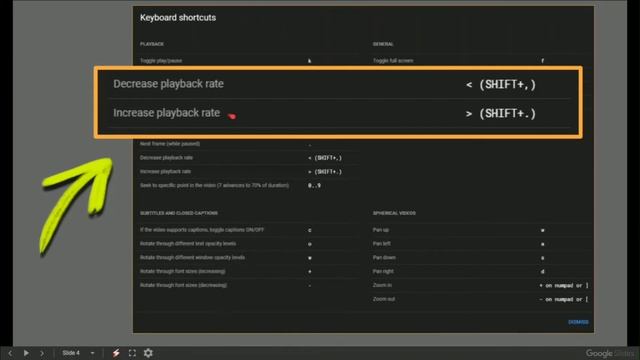Screen dimensions: 640x360
Task: Click the Google Slides logo
Action: pos(610,353)
